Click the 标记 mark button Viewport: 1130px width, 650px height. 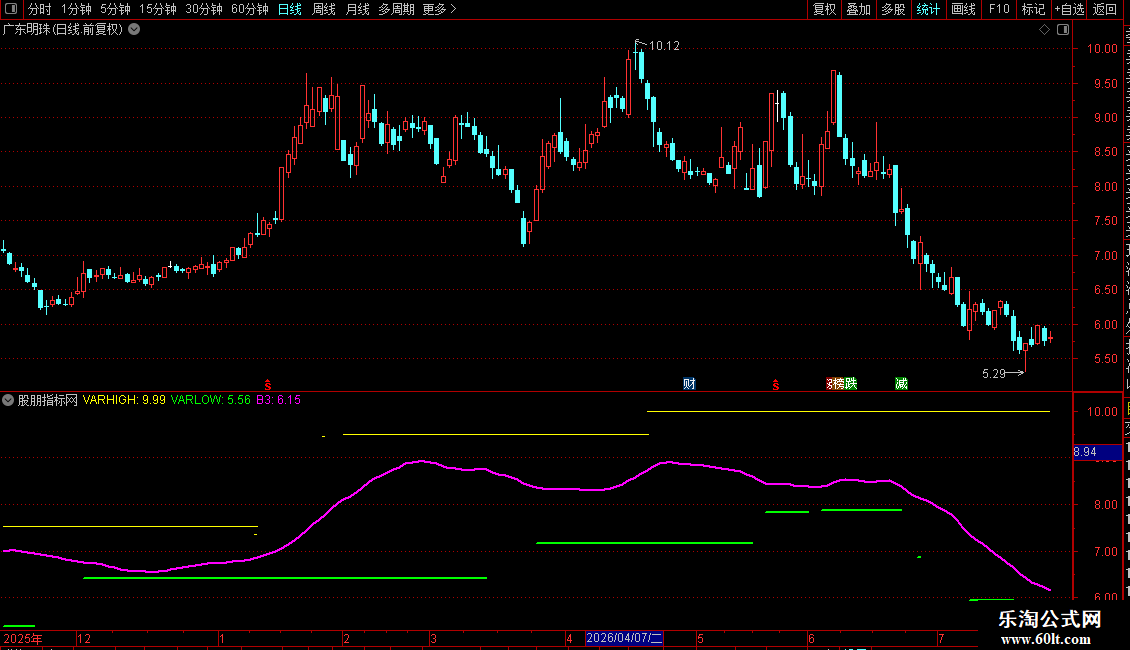click(x=1033, y=9)
